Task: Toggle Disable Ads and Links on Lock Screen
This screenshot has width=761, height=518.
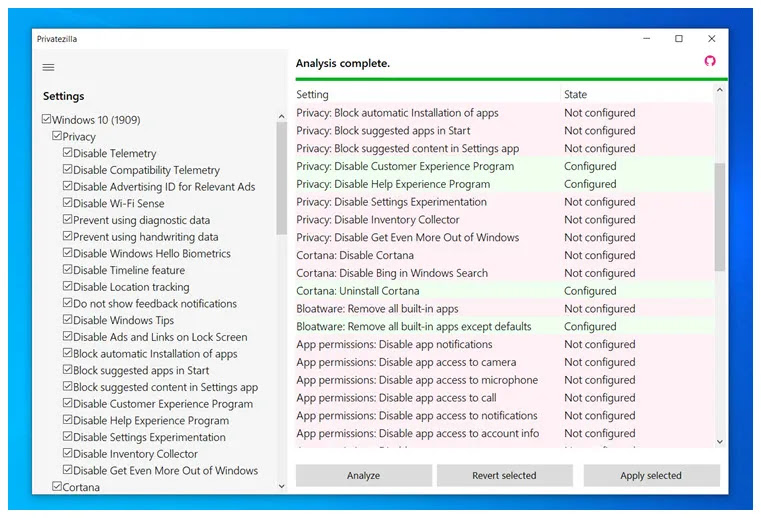Action: pos(67,336)
